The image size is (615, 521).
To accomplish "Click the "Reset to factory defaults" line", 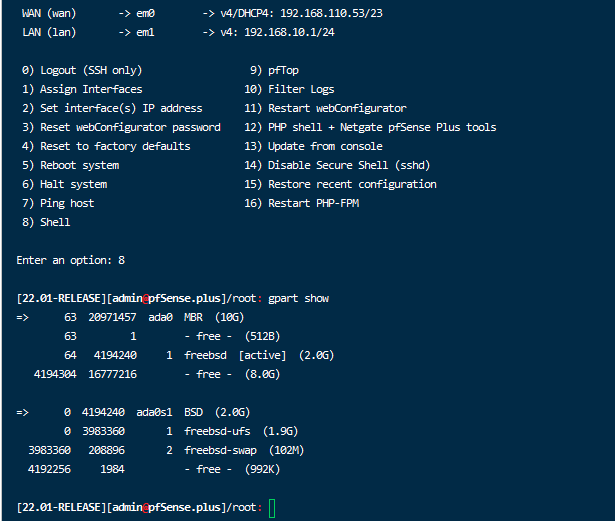I will (105, 146).
